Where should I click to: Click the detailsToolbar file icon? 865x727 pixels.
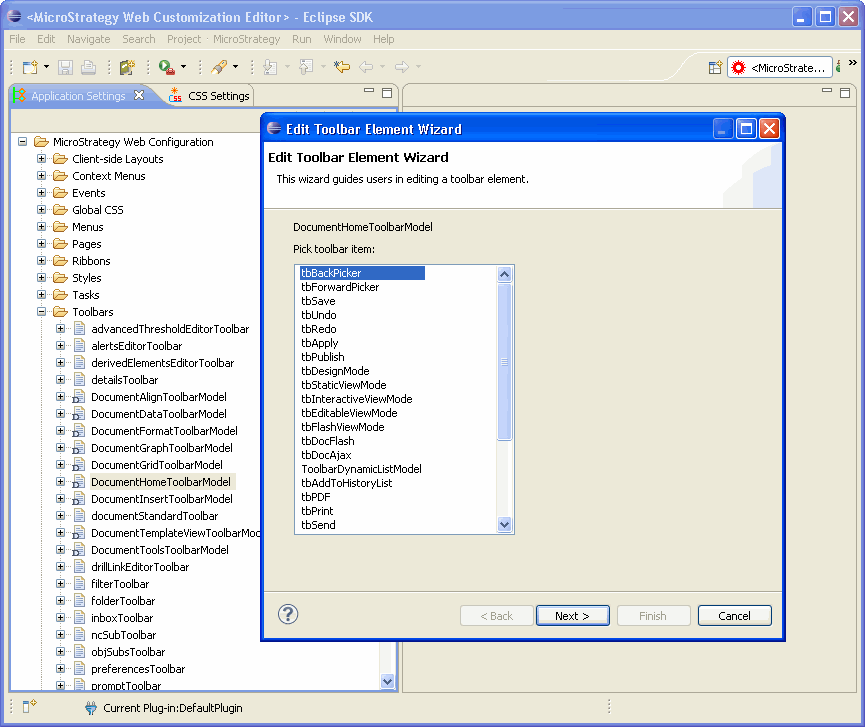pyautogui.click(x=79, y=380)
